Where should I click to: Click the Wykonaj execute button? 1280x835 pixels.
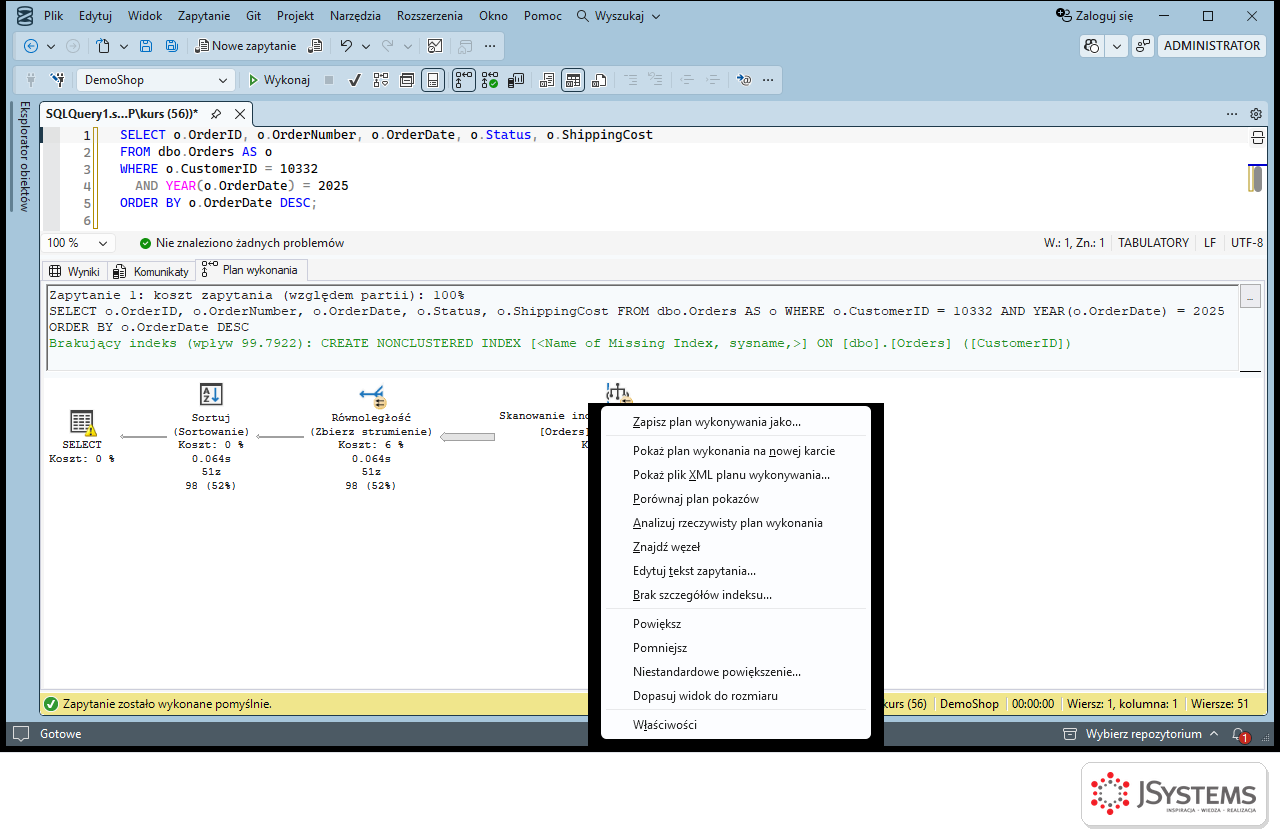click(x=279, y=80)
